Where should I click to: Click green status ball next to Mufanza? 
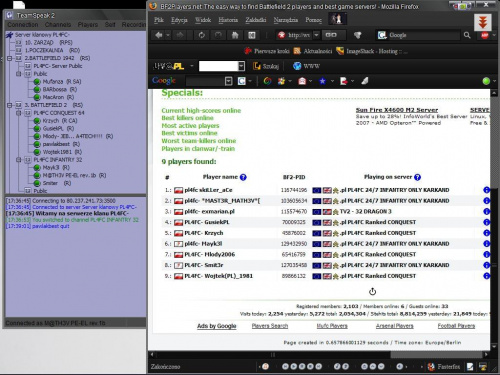pyautogui.click(x=37, y=82)
